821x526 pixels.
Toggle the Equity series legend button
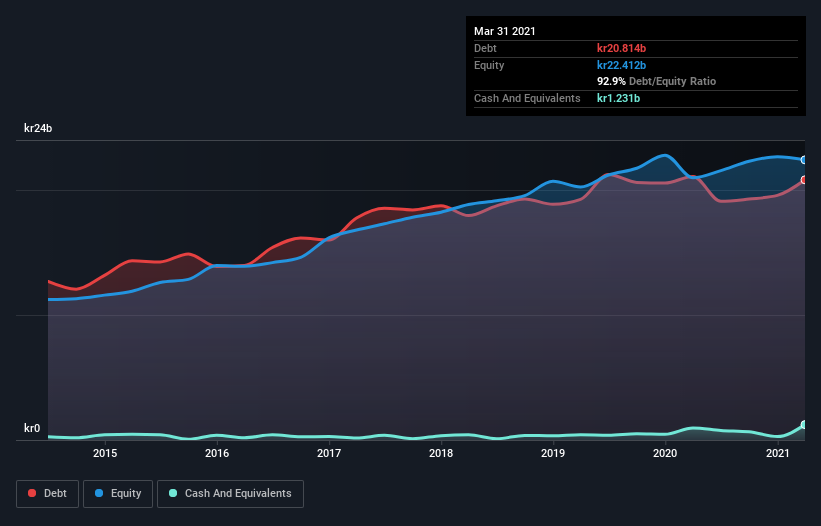(x=118, y=494)
